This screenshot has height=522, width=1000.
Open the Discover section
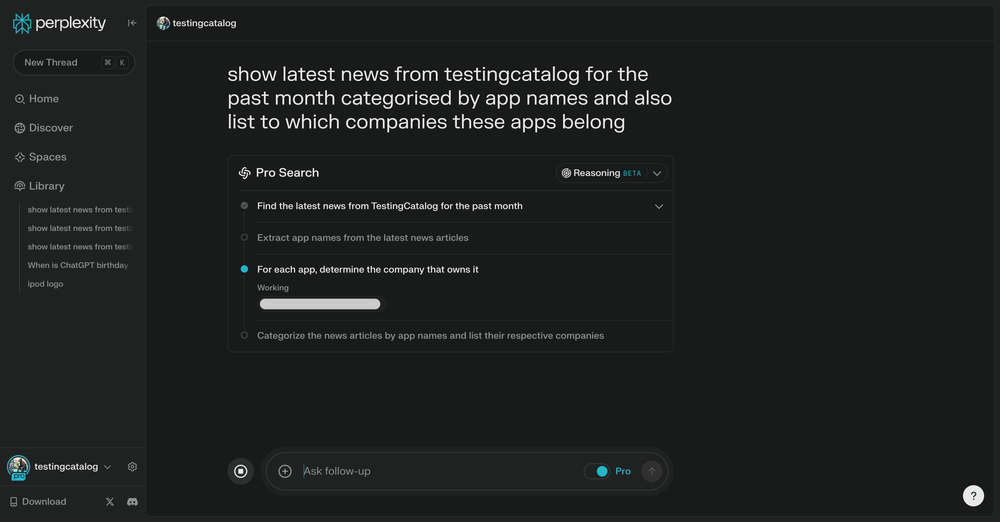coord(50,128)
